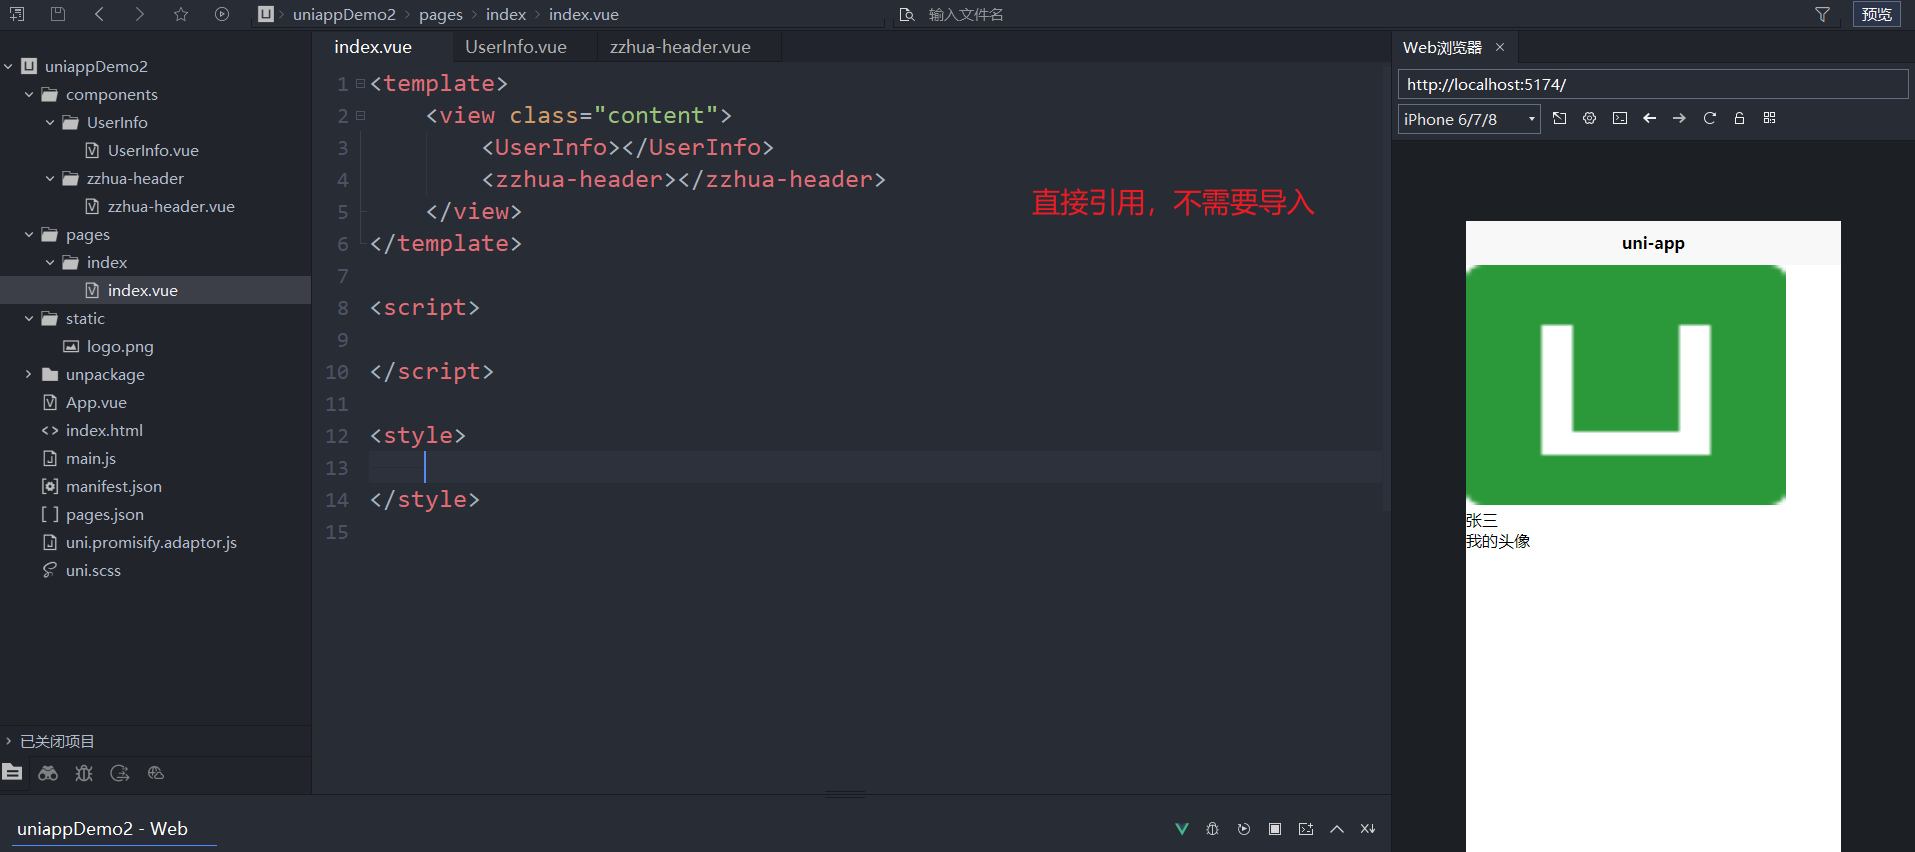Click uniappDemo2 in the breadcrumb path
The image size is (1915, 852).
pyautogui.click(x=344, y=14)
